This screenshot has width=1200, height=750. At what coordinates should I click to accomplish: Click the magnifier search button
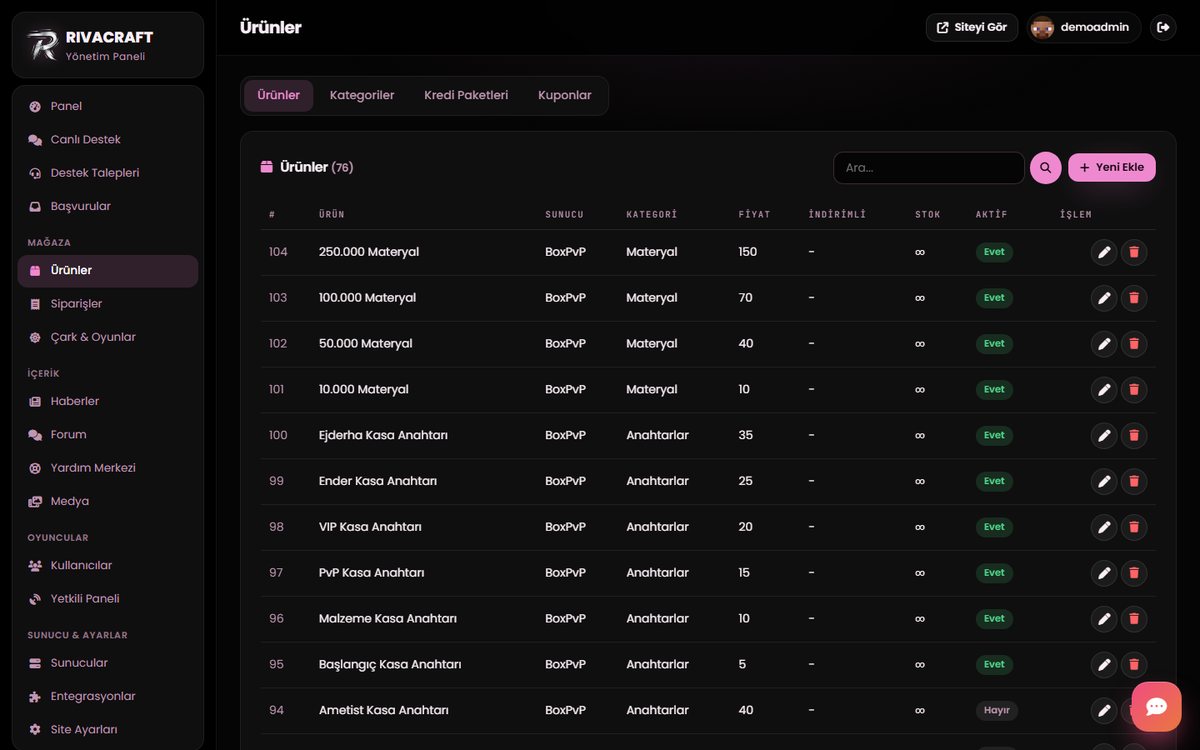pos(1046,168)
